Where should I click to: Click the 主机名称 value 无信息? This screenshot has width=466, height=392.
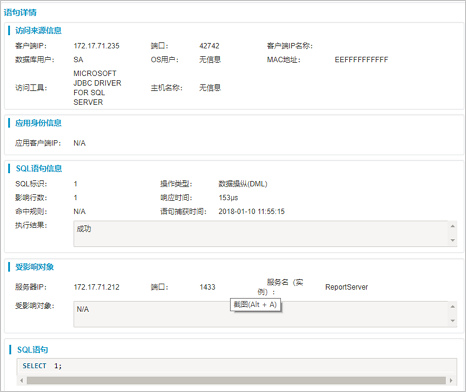tap(210, 88)
